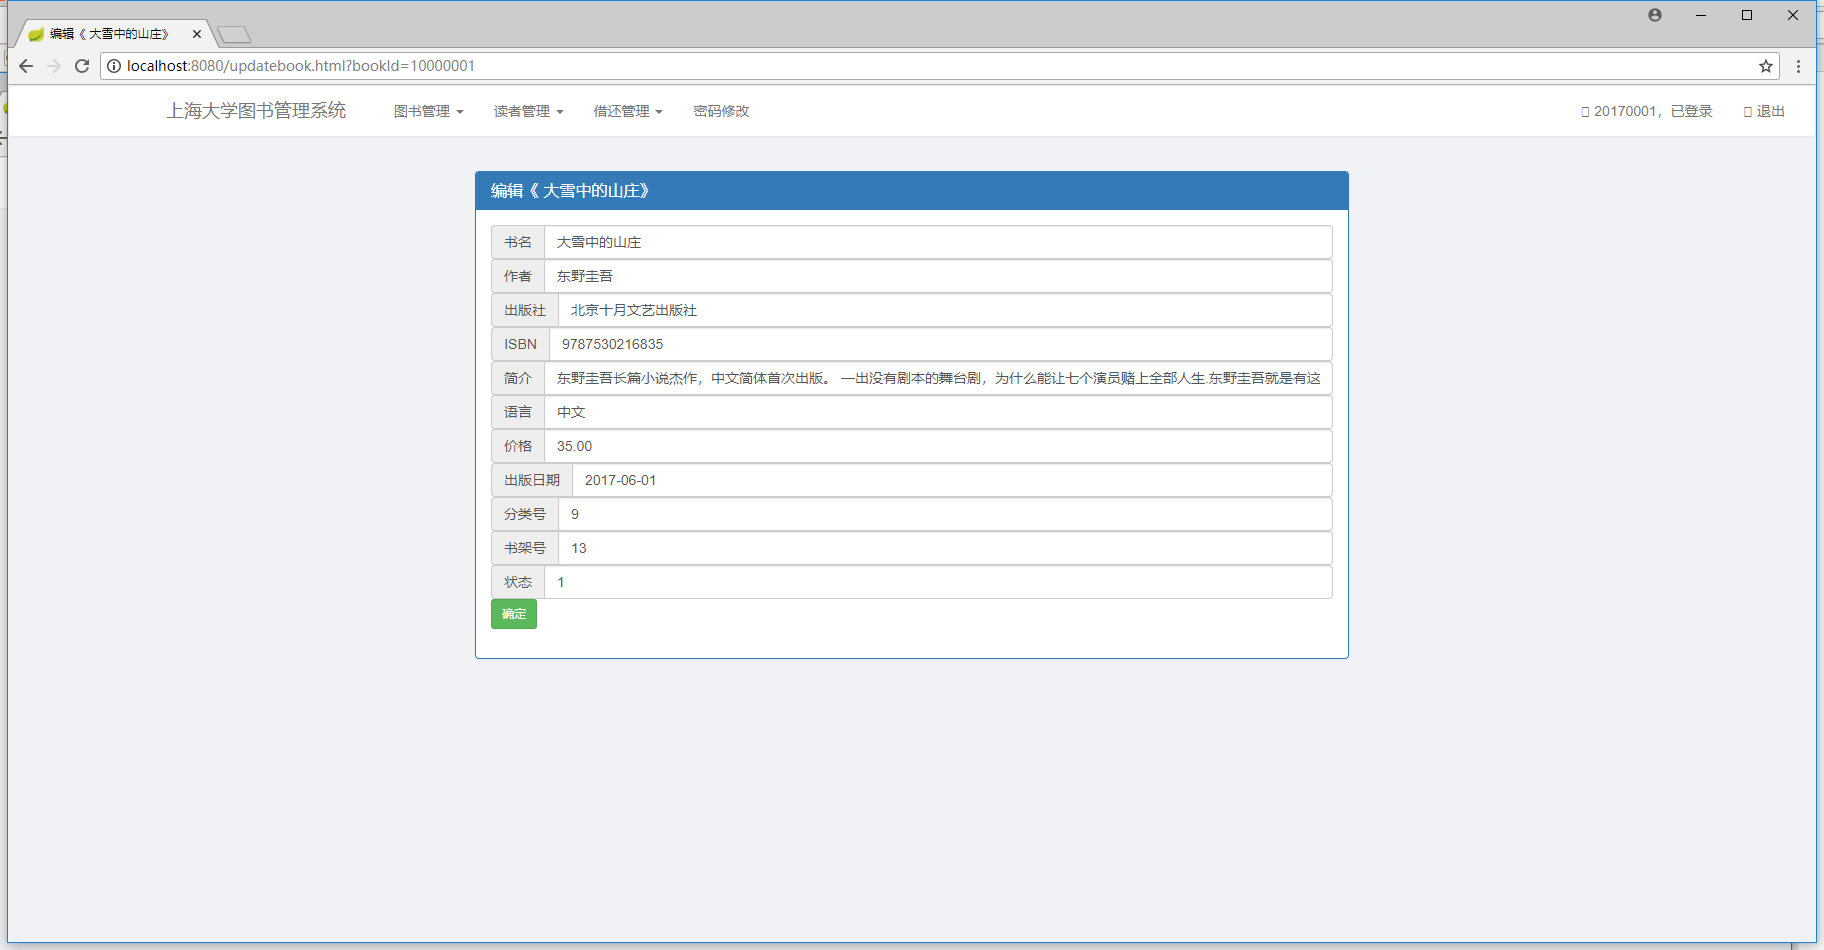Open Chrome three-dot menu
Screen dimensions: 1824x950
(1798, 66)
